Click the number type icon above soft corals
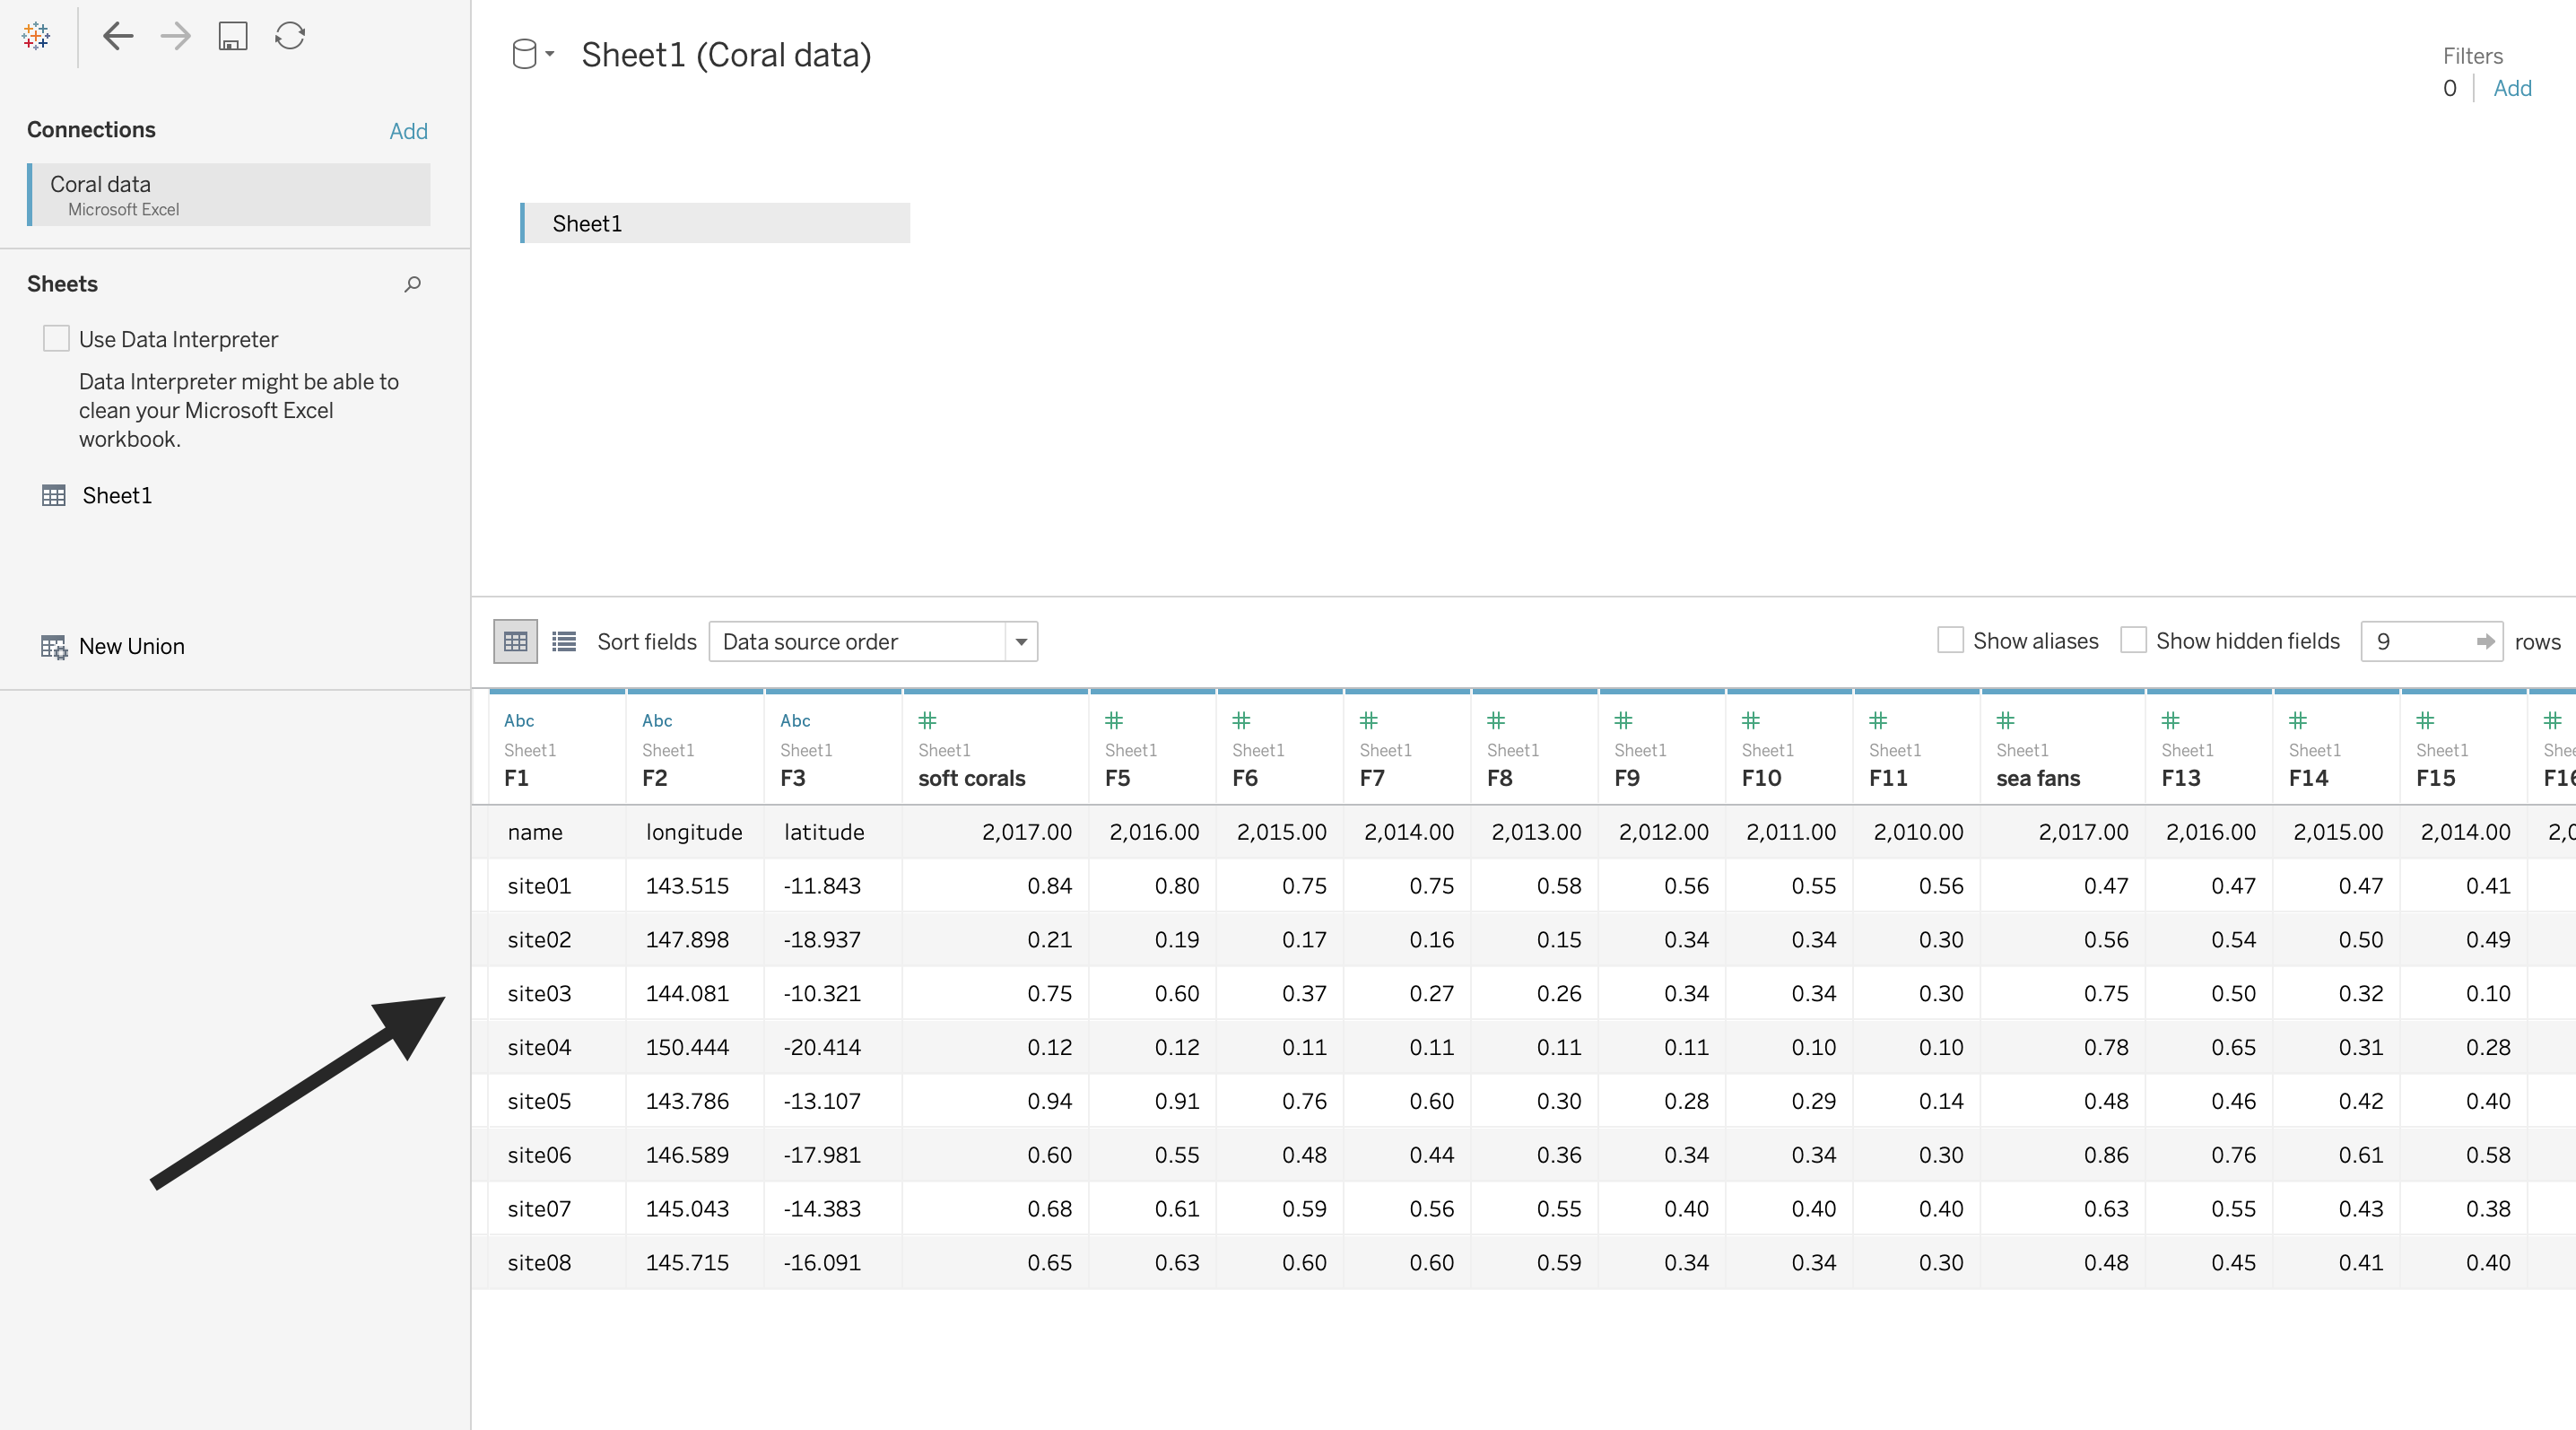Screen dimensions: 2576x1430 tap(927, 720)
